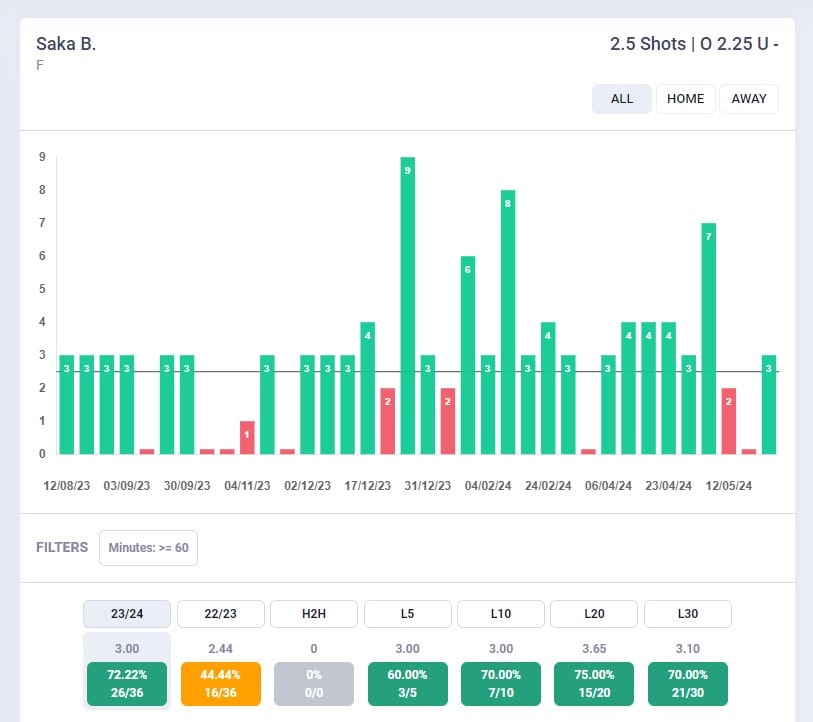Click the 70.00% 7/10 hit-rate box
The image size is (813, 722).
501,684
